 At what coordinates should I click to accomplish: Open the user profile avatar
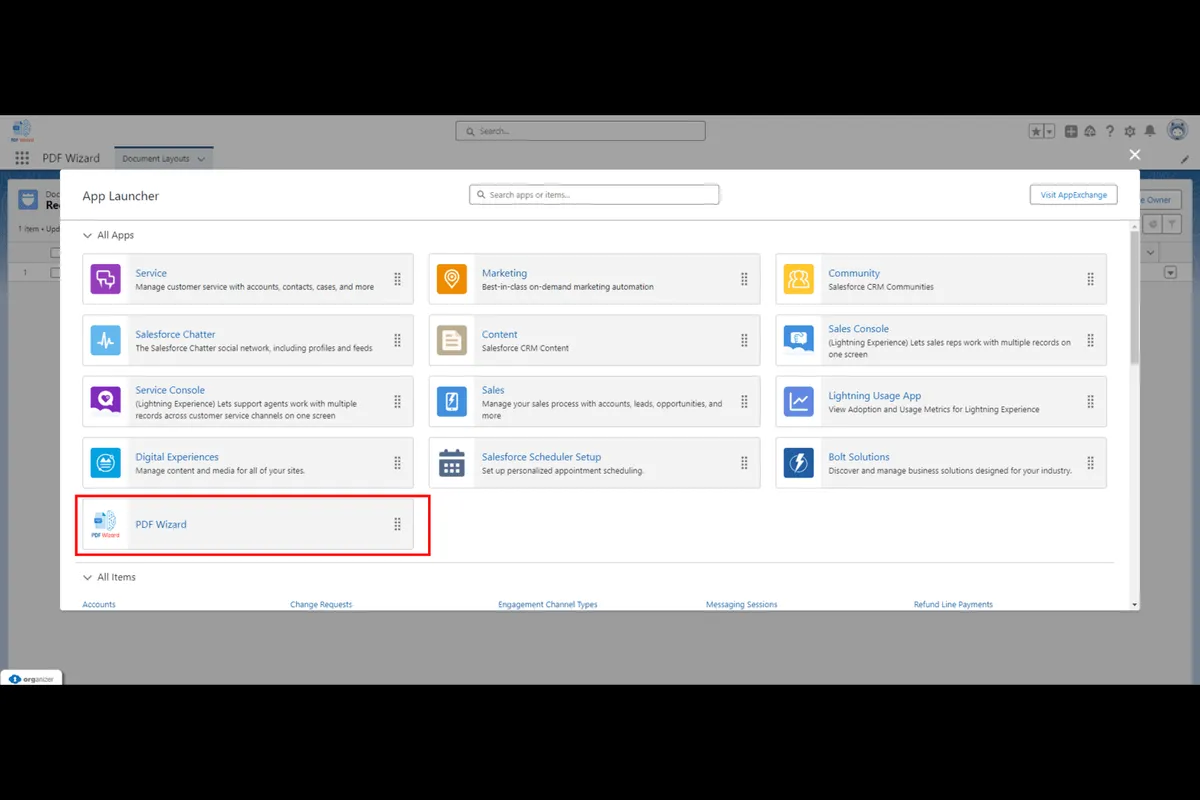click(x=1178, y=130)
